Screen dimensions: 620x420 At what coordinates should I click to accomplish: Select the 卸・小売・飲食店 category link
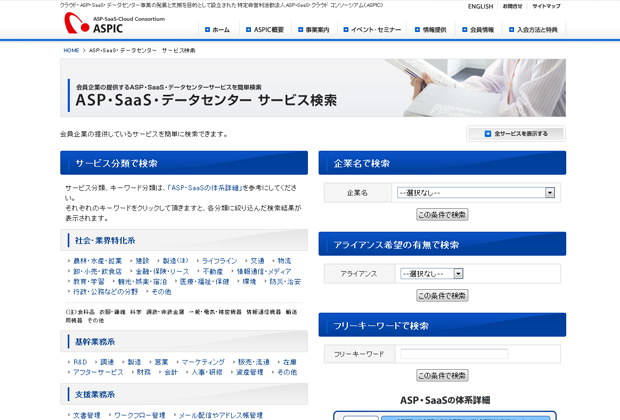click(x=97, y=271)
